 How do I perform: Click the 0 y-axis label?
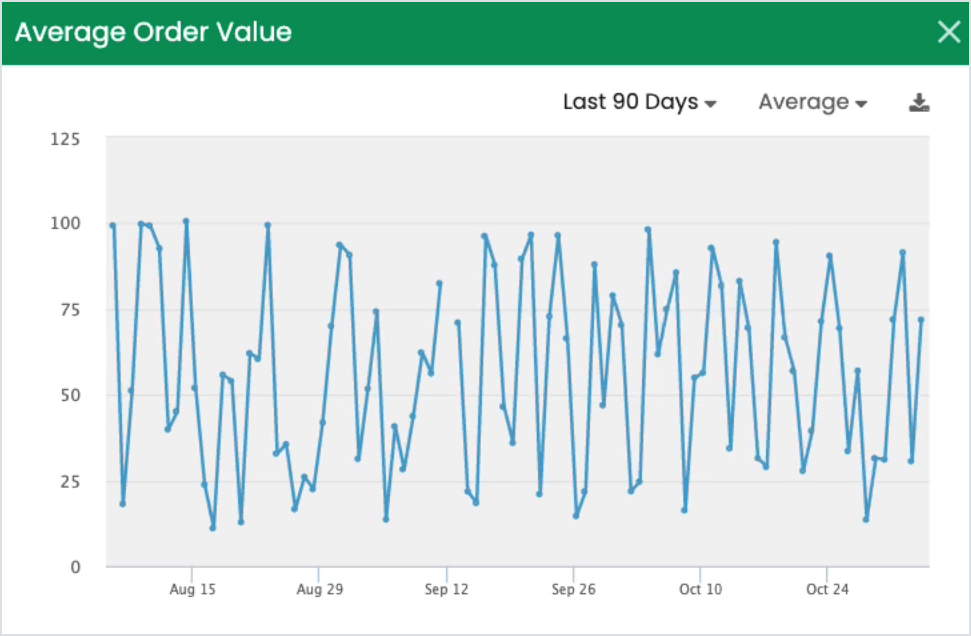click(73, 567)
